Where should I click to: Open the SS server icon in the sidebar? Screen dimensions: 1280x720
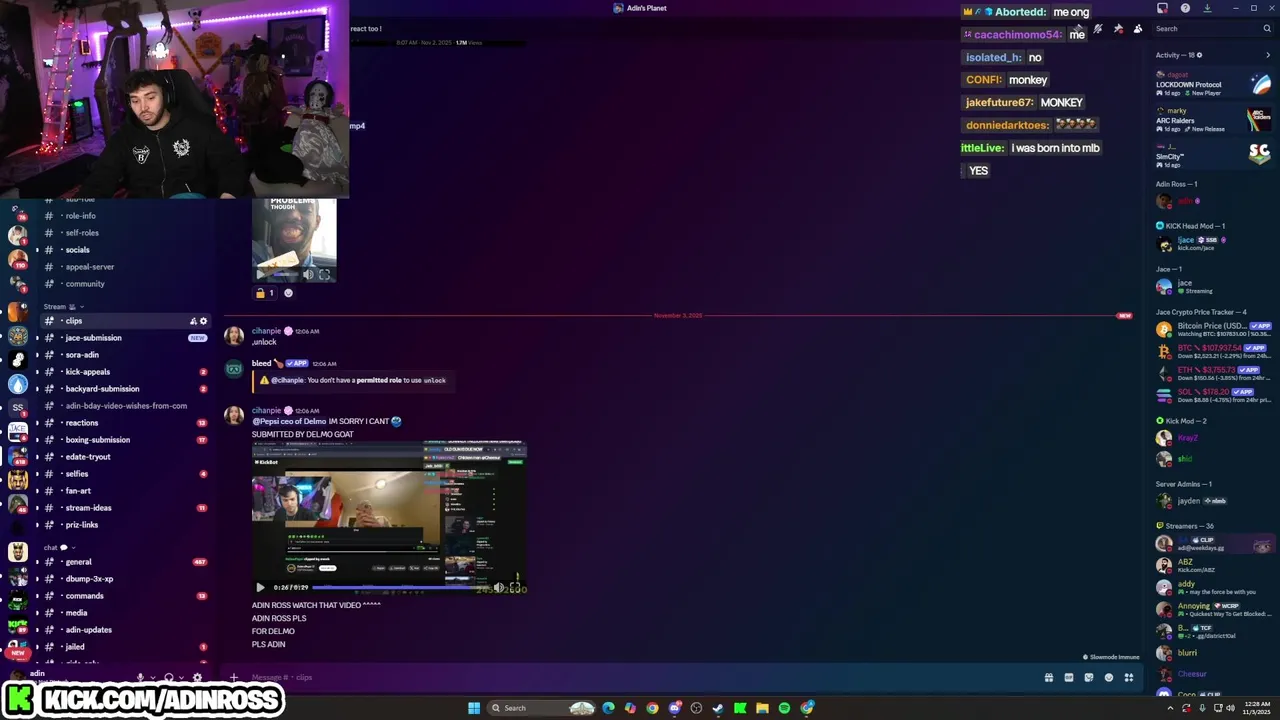pyautogui.click(x=17, y=408)
